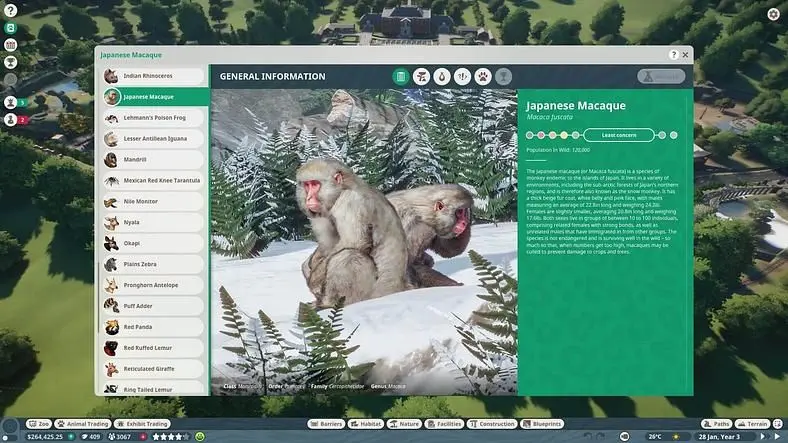
Task: Click the greyed Research button
Action: tap(661, 76)
